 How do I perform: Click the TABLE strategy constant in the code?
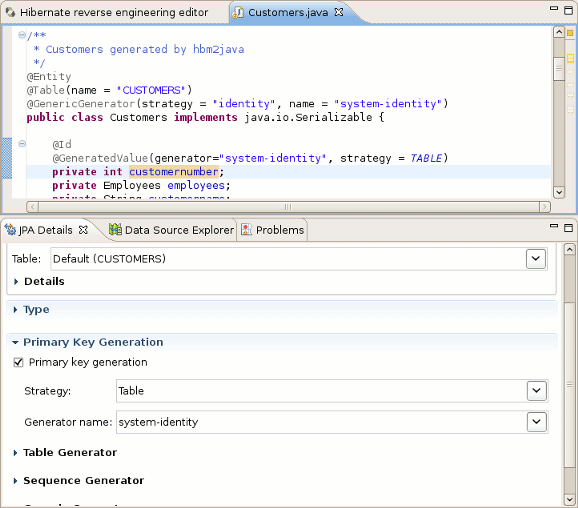pos(426,158)
